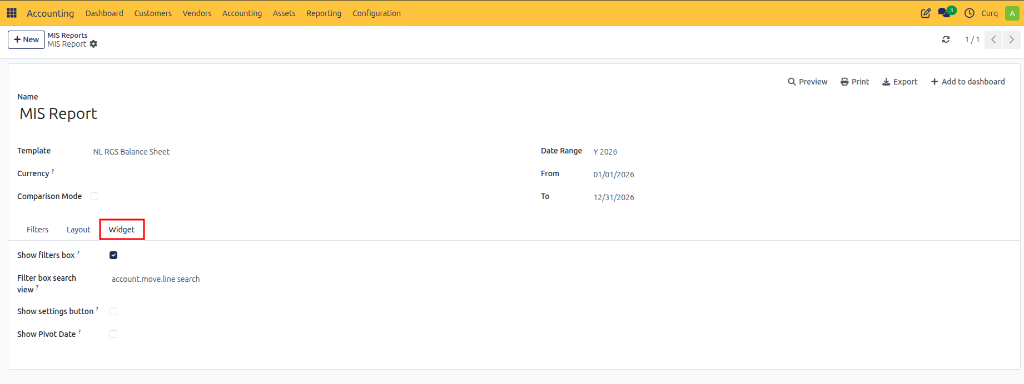Click the pager 1 / 1 counter
This screenshot has width=1024, height=384.
point(972,40)
